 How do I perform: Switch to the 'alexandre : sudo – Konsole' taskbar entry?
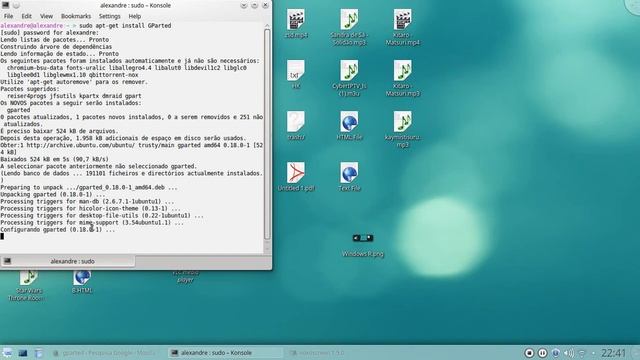(226, 353)
